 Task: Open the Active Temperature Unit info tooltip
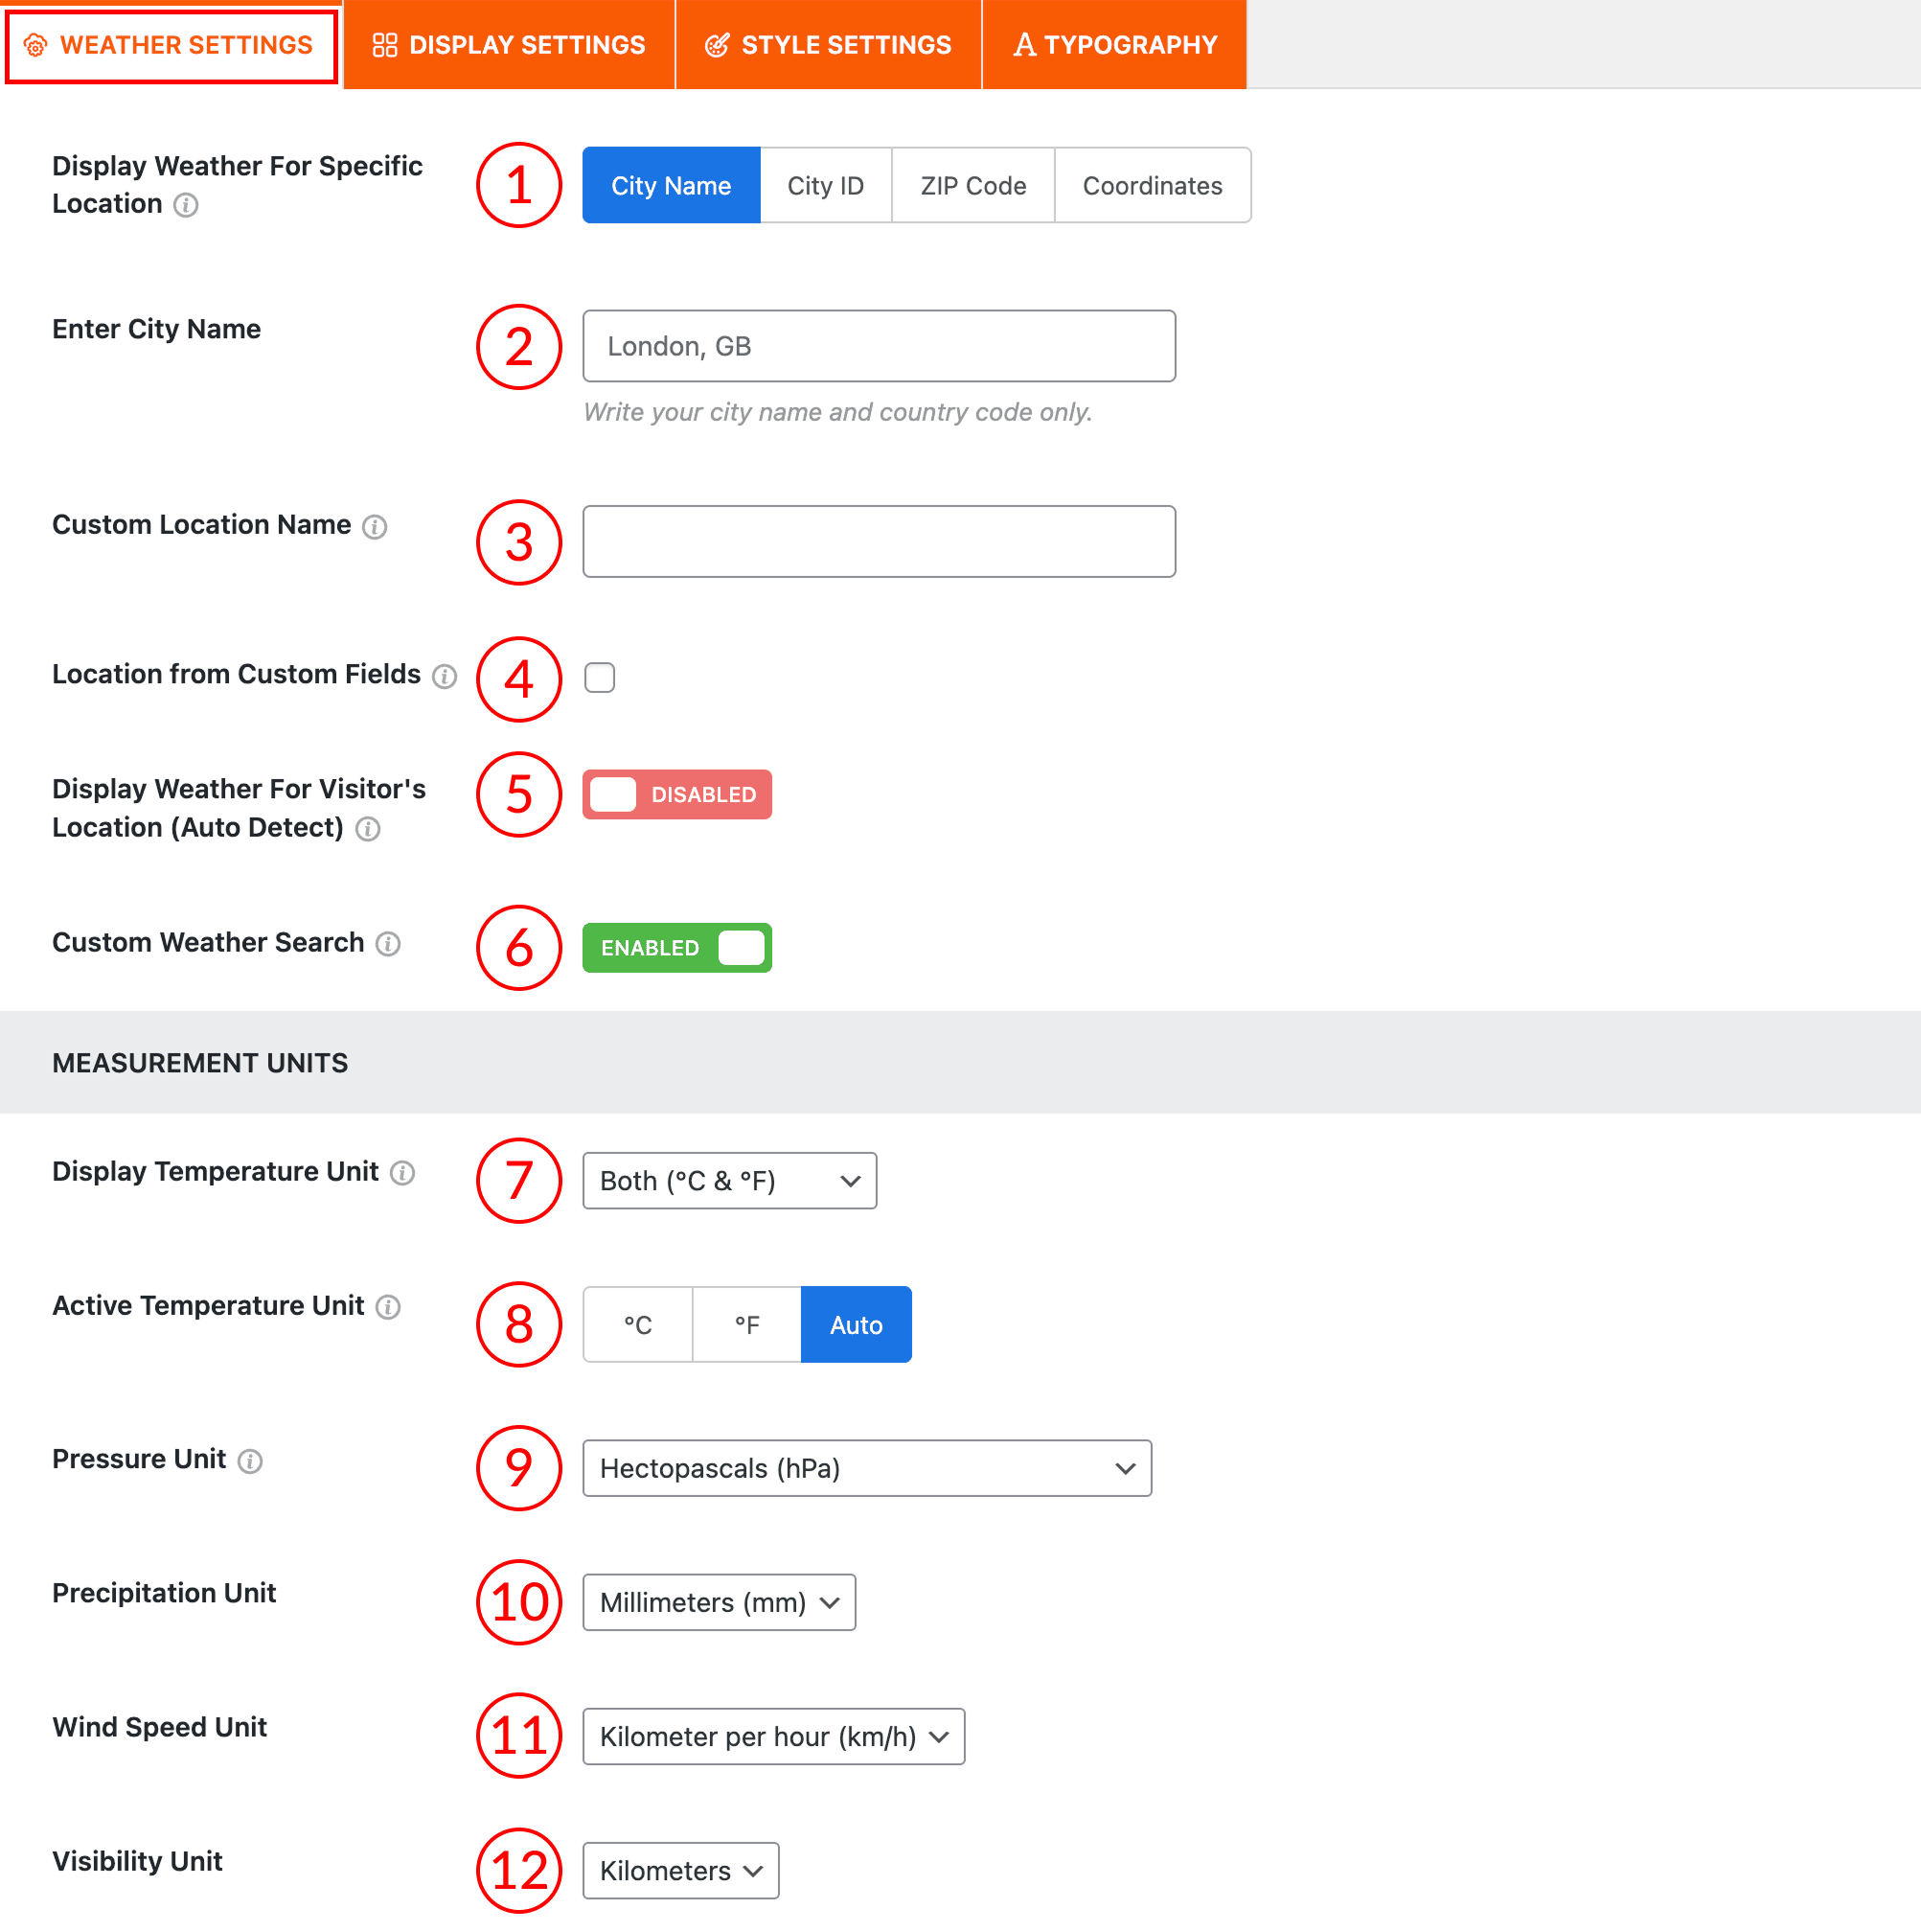pos(387,1306)
